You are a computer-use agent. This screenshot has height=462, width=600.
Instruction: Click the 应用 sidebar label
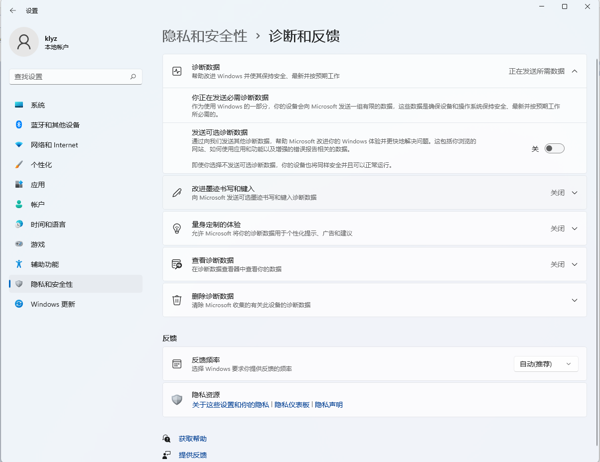tap(38, 184)
